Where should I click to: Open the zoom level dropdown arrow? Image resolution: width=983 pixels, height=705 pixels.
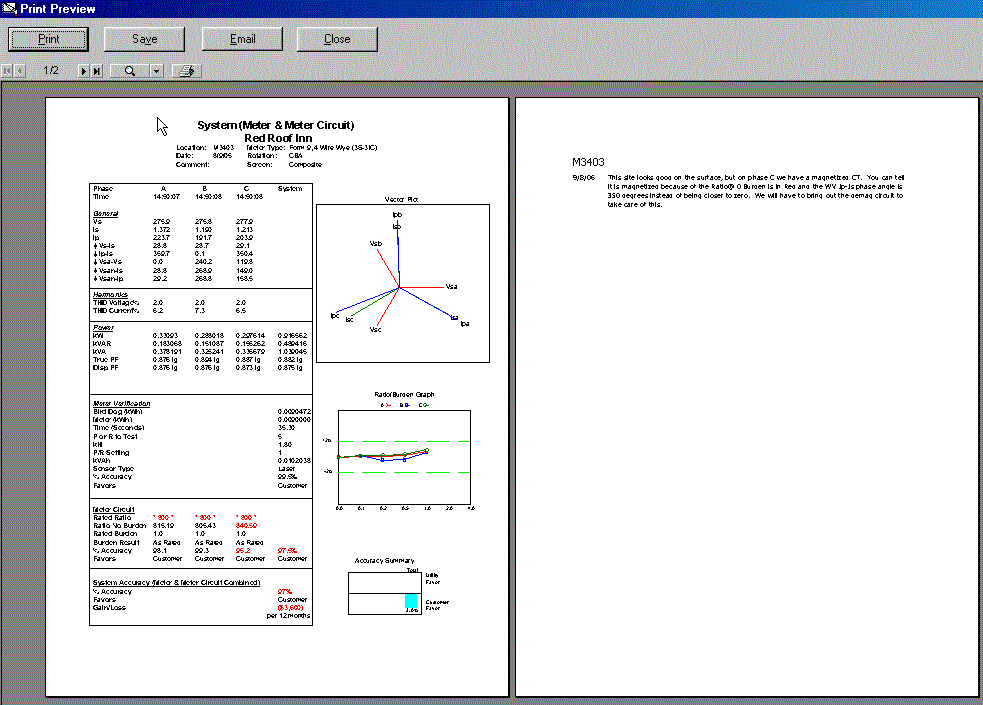click(x=157, y=71)
